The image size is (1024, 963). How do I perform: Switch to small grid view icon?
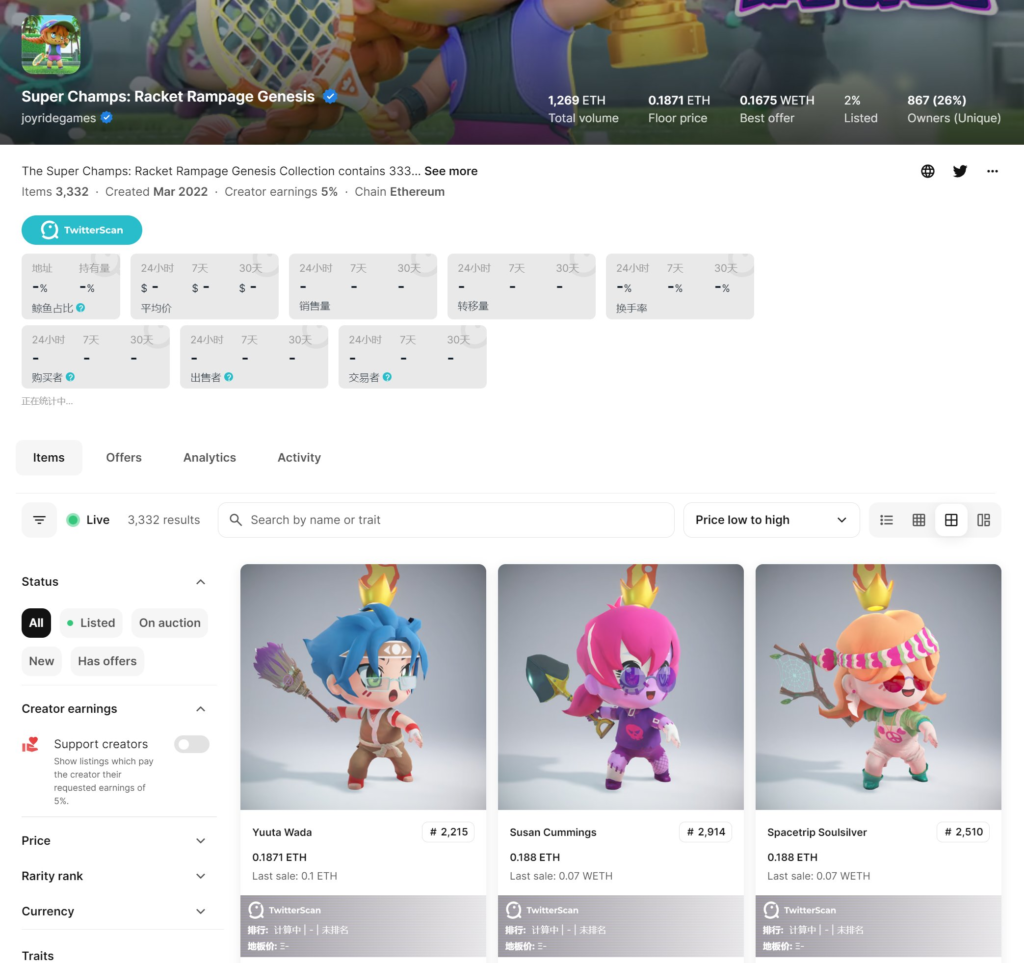[919, 520]
